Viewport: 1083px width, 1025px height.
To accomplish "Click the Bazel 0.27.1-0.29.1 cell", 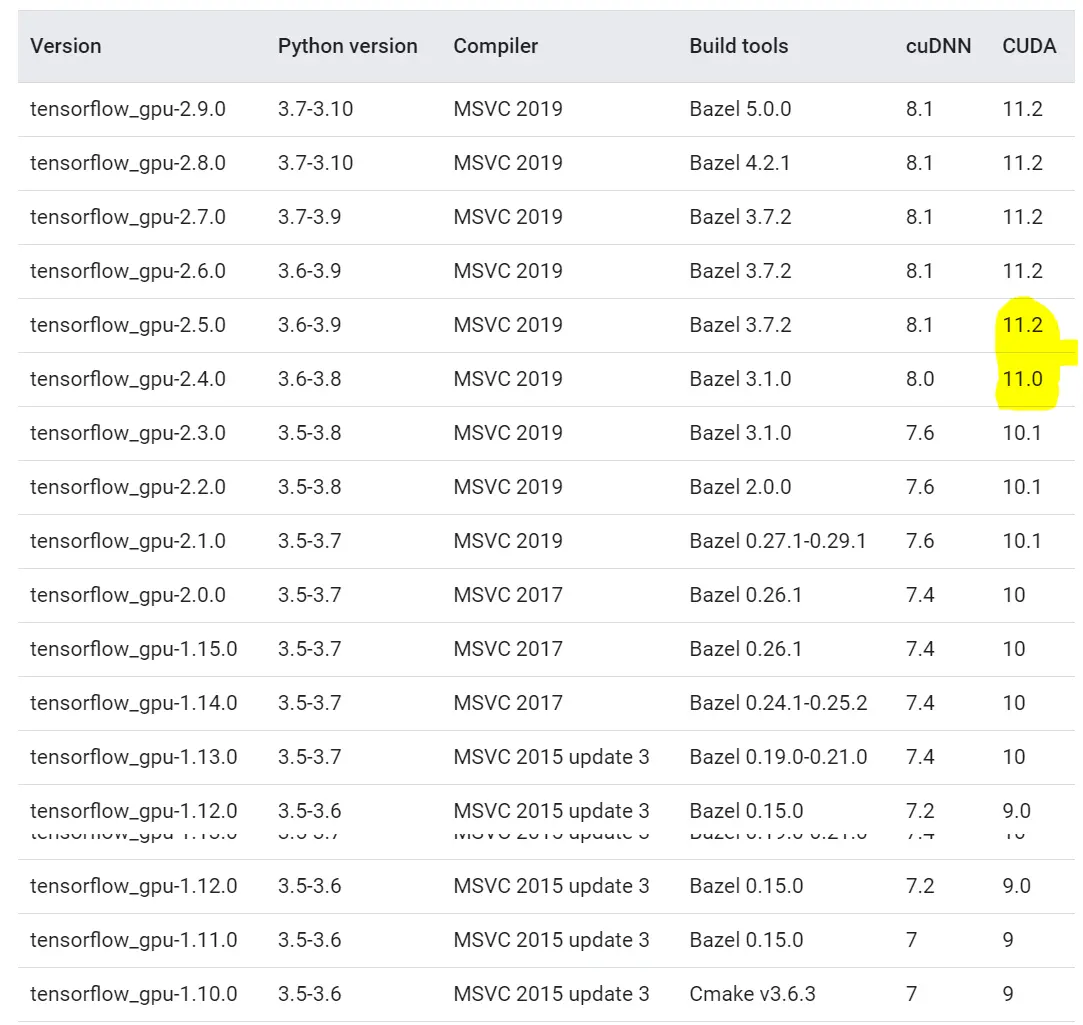I will 778,541.
